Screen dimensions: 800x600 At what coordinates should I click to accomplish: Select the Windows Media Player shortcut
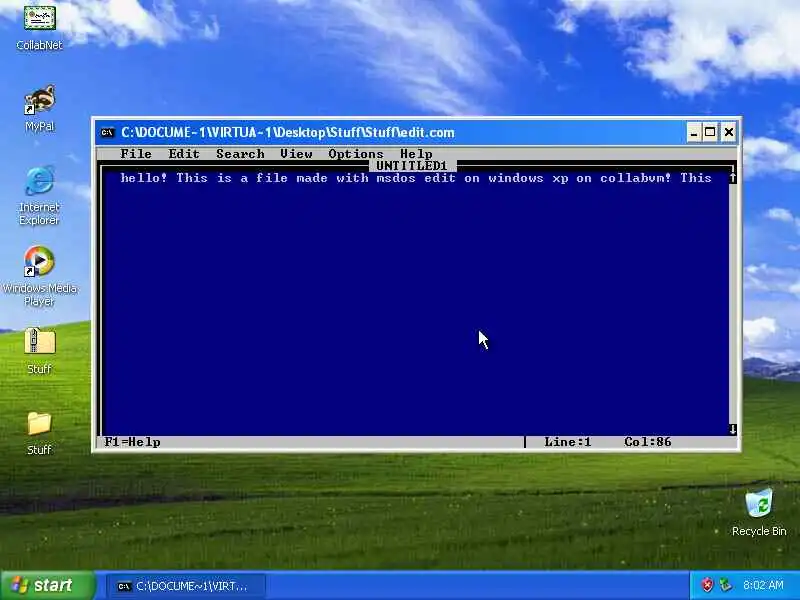point(39,276)
